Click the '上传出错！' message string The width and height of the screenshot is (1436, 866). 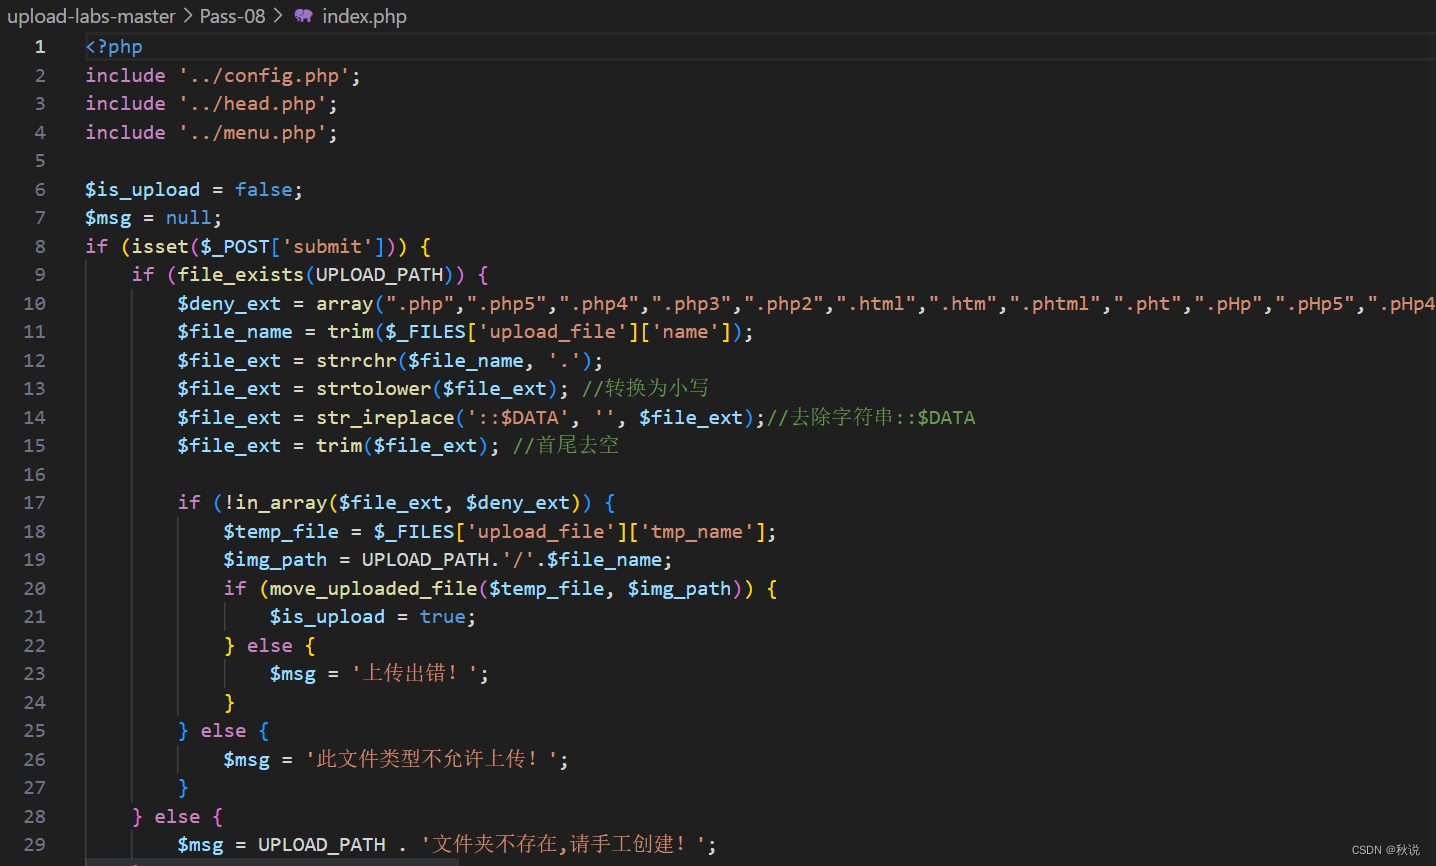(x=414, y=674)
